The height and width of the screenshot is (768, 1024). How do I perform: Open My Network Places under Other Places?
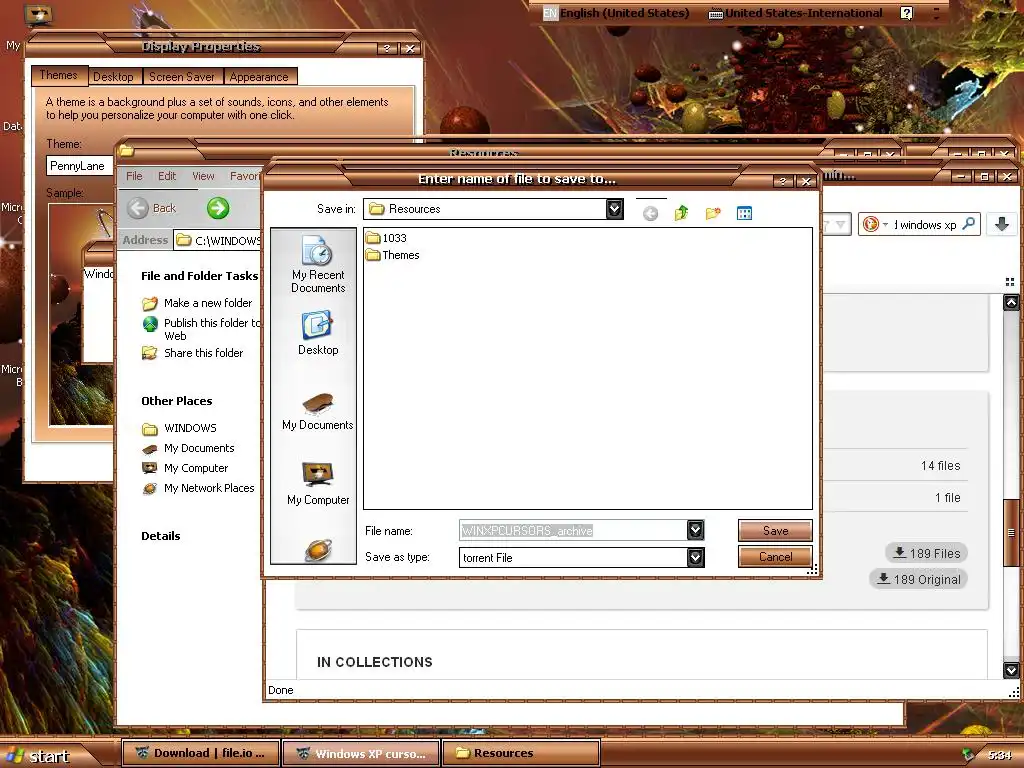pyautogui.click(x=209, y=488)
